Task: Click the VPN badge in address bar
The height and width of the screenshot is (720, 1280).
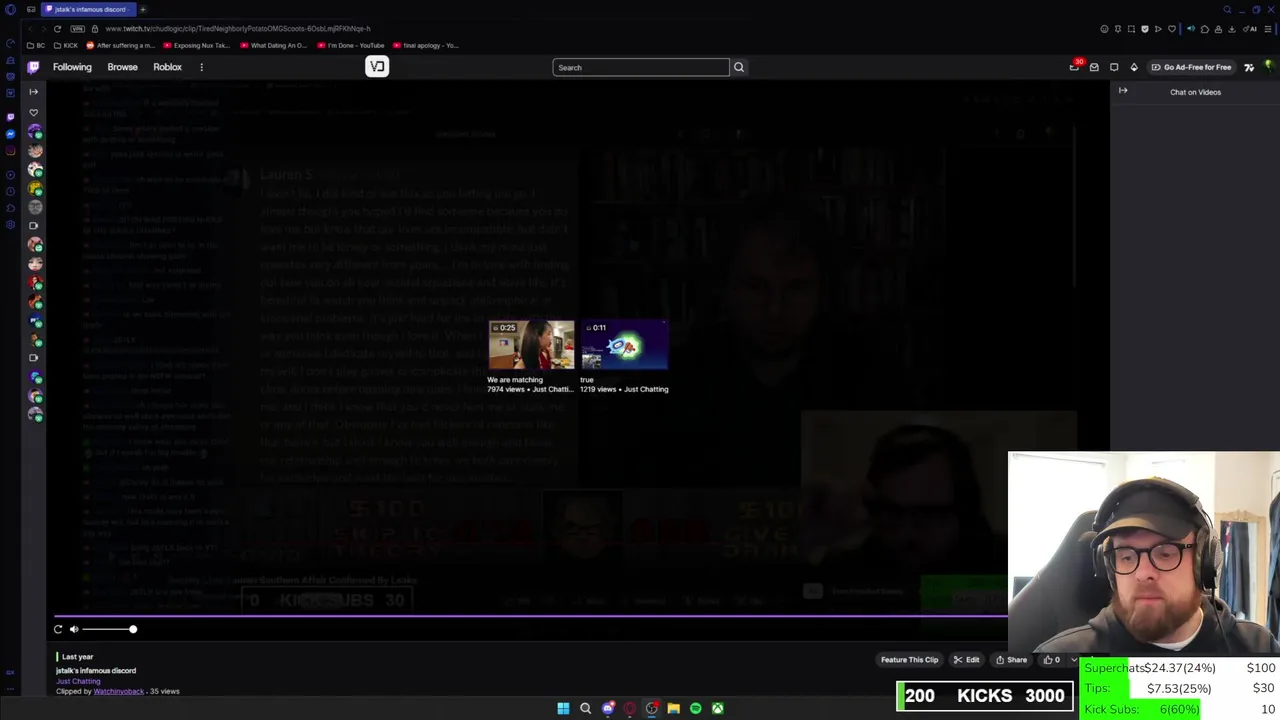Action: point(78,28)
